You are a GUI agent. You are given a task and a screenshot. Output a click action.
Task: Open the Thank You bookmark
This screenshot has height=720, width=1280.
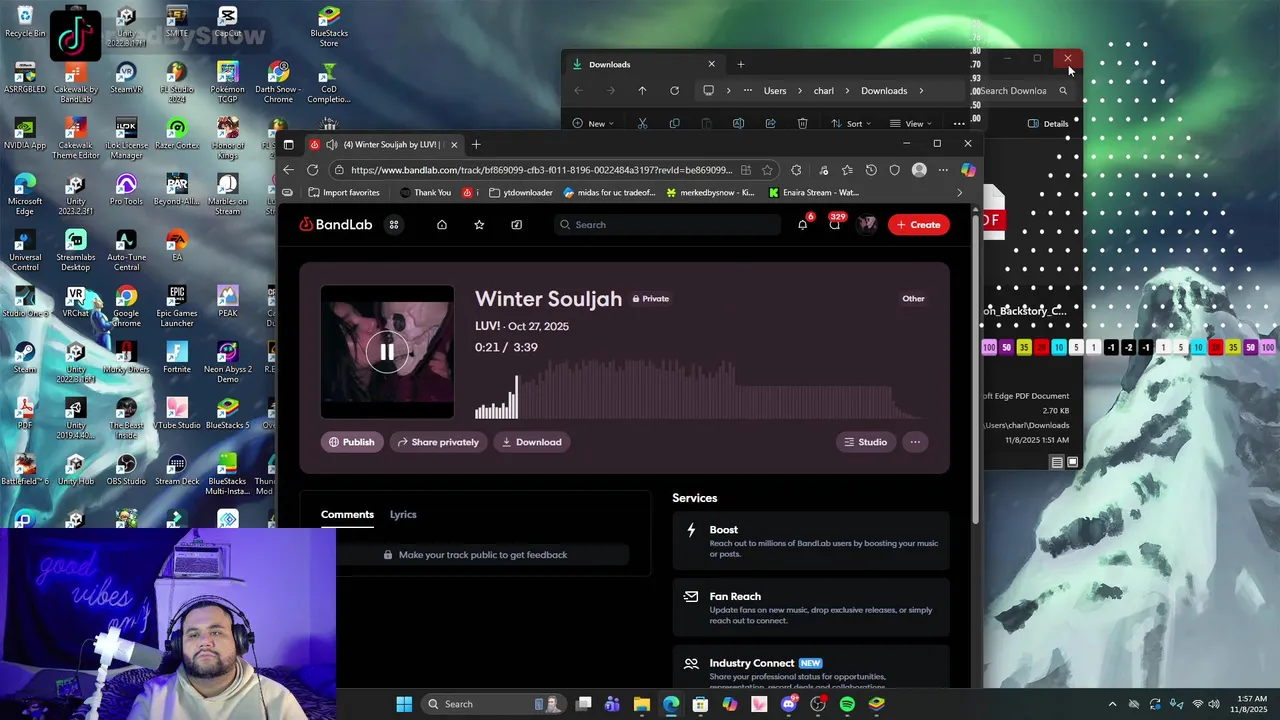tap(425, 193)
